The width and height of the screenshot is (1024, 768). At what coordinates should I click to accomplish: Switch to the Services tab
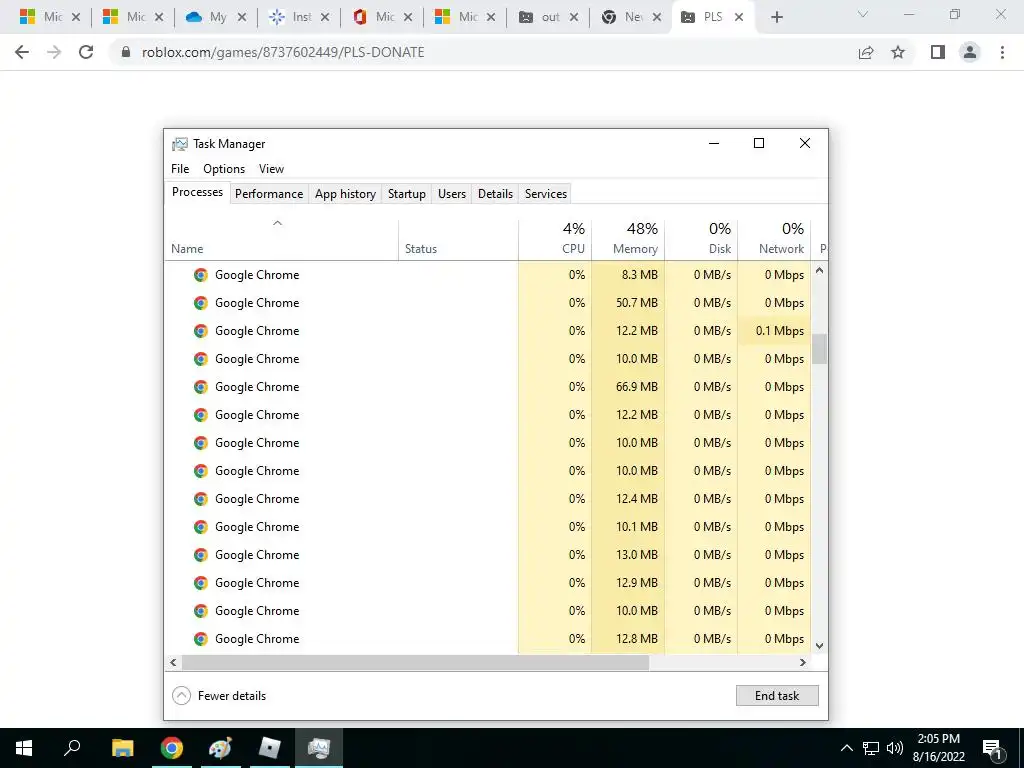coord(546,194)
